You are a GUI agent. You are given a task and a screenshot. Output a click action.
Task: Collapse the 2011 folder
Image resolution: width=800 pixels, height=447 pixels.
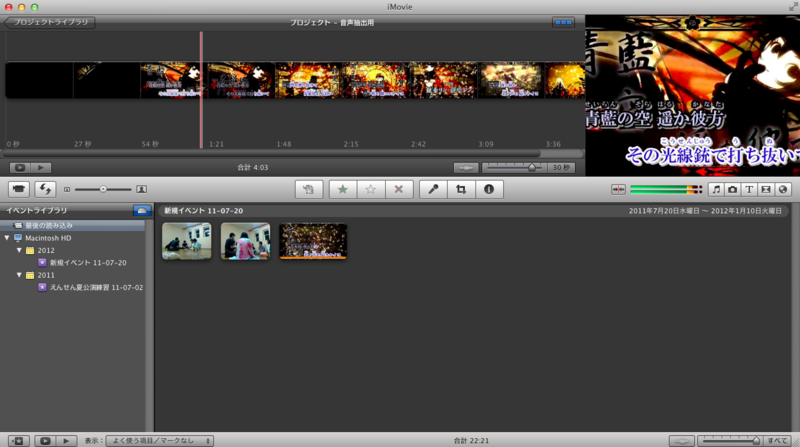tap(19, 275)
